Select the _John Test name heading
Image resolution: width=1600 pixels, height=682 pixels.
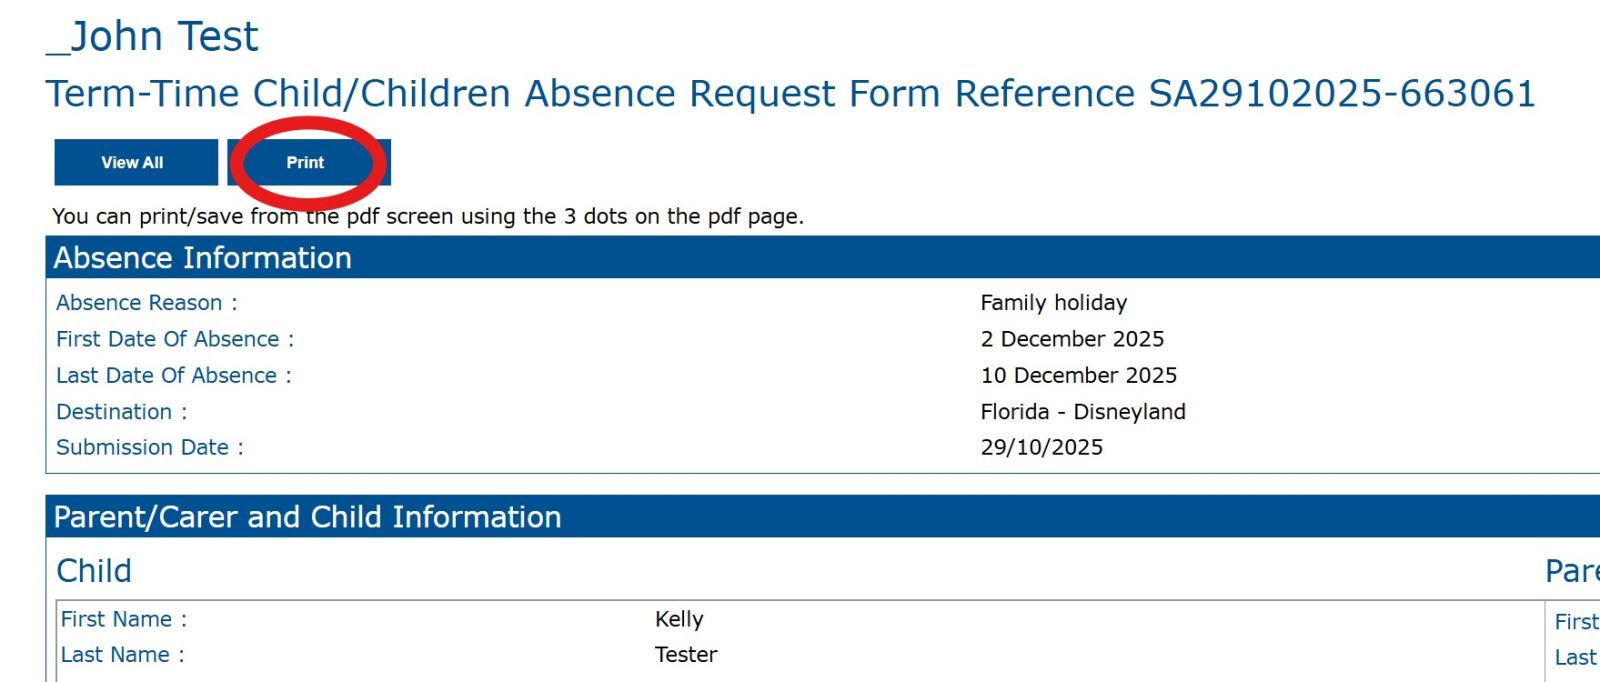pos(153,37)
